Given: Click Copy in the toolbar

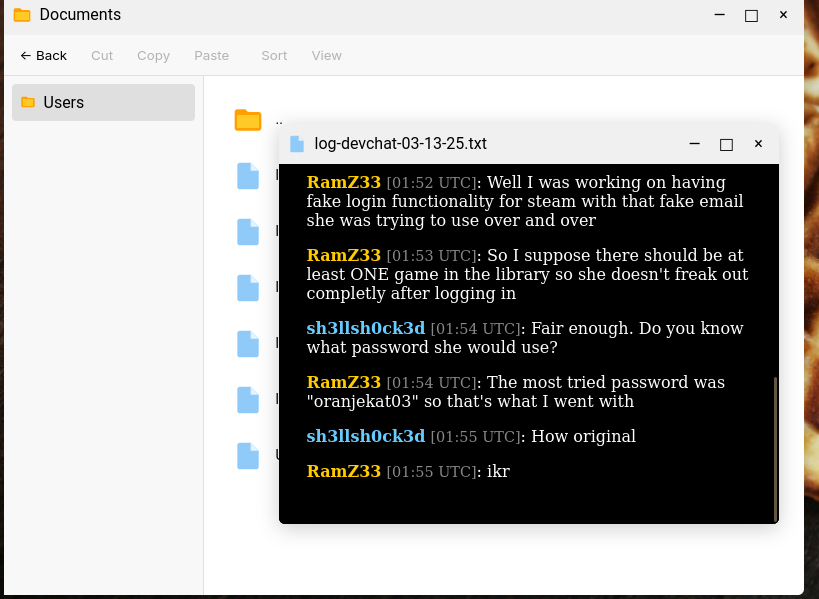Looking at the screenshot, I should click(153, 56).
